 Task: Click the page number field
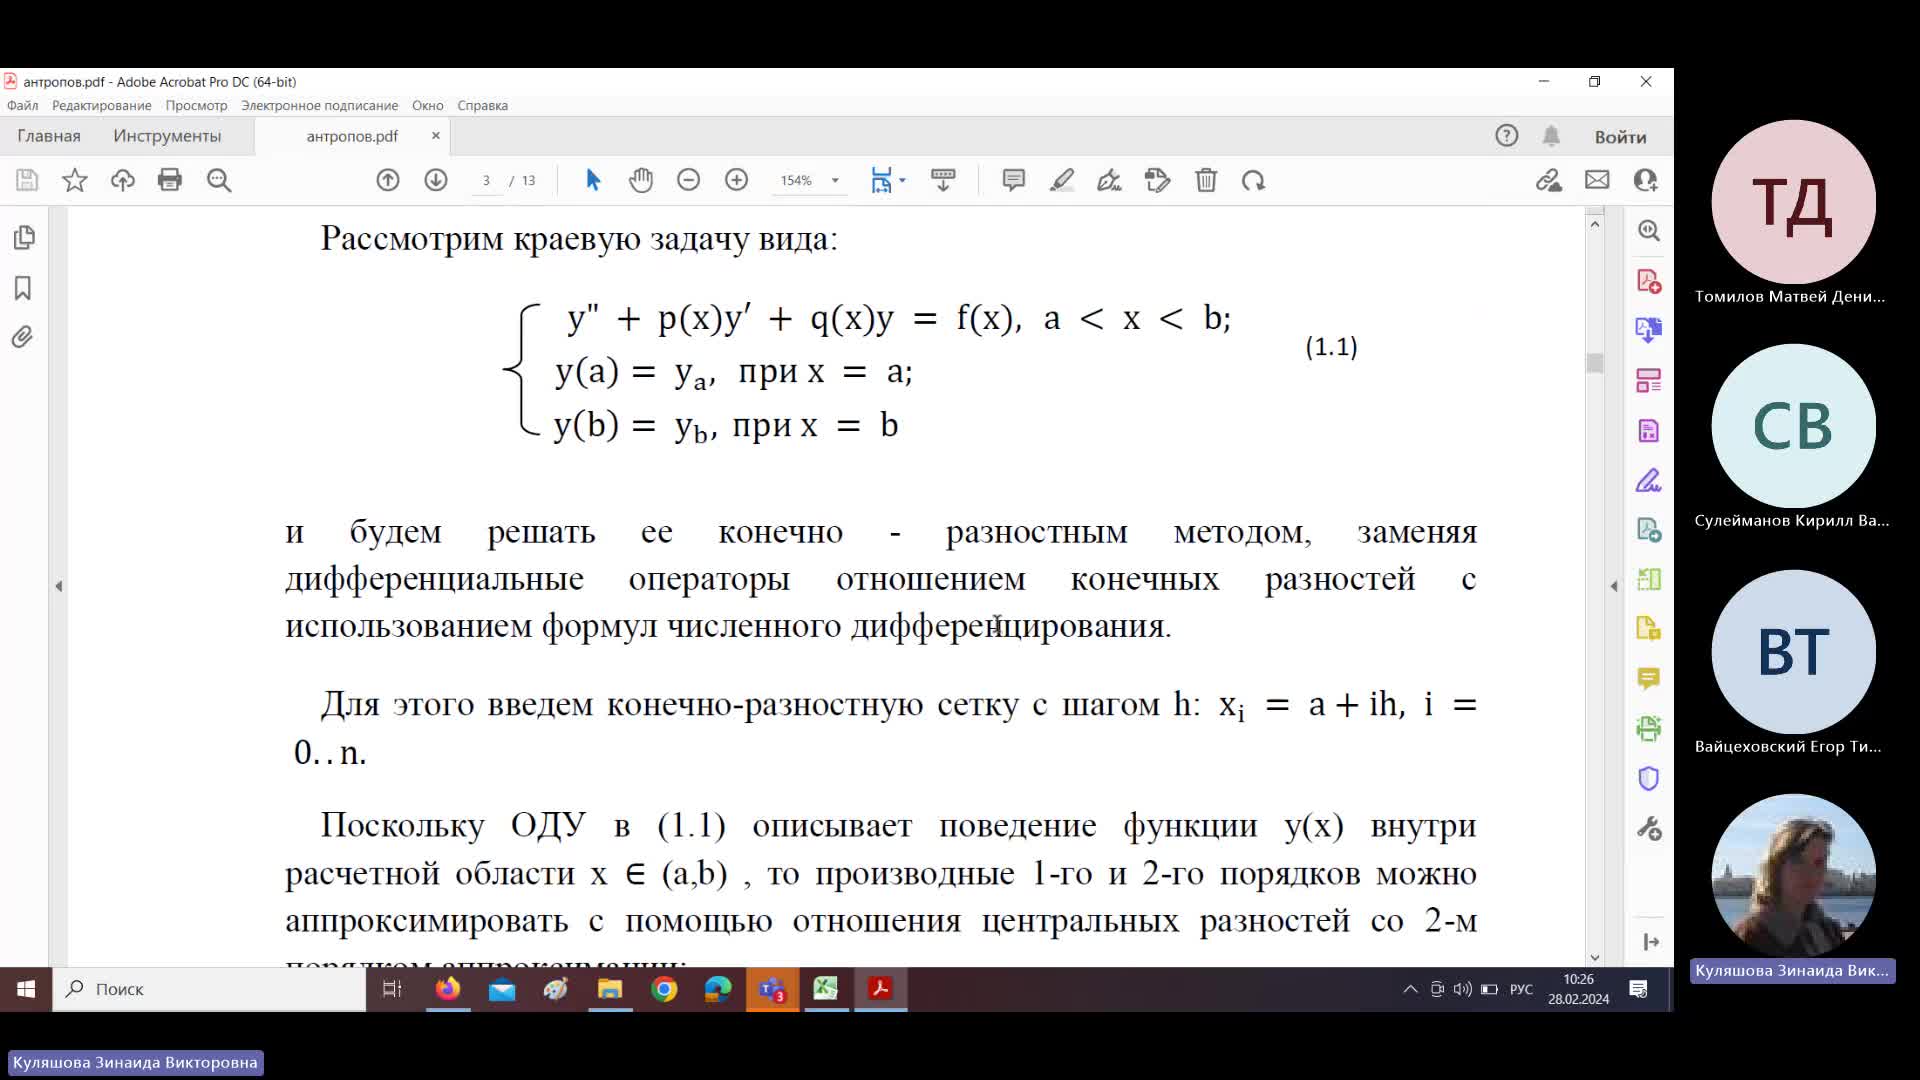pos(487,181)
